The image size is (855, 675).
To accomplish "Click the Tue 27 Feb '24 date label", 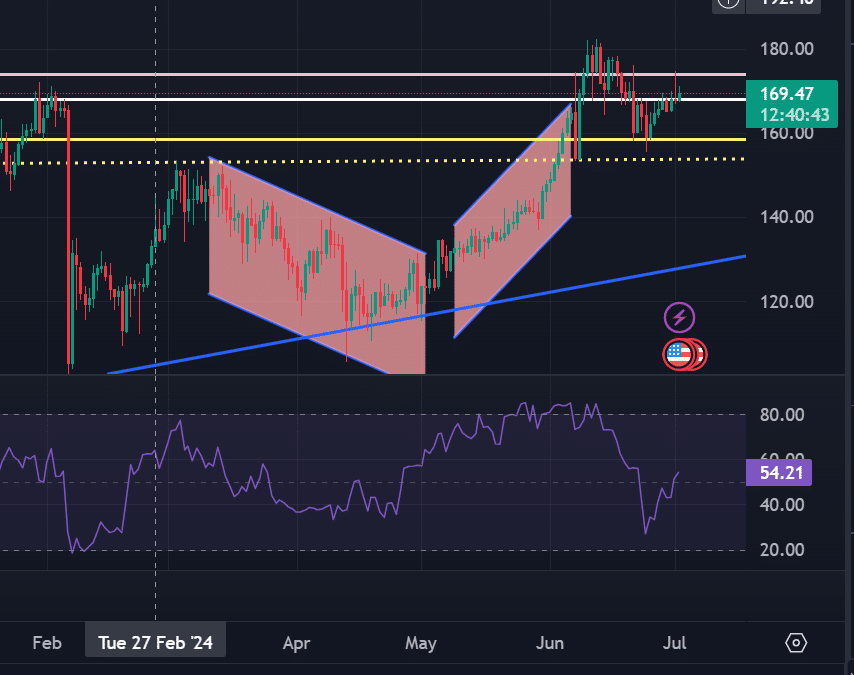I will [x=155, y=642].
